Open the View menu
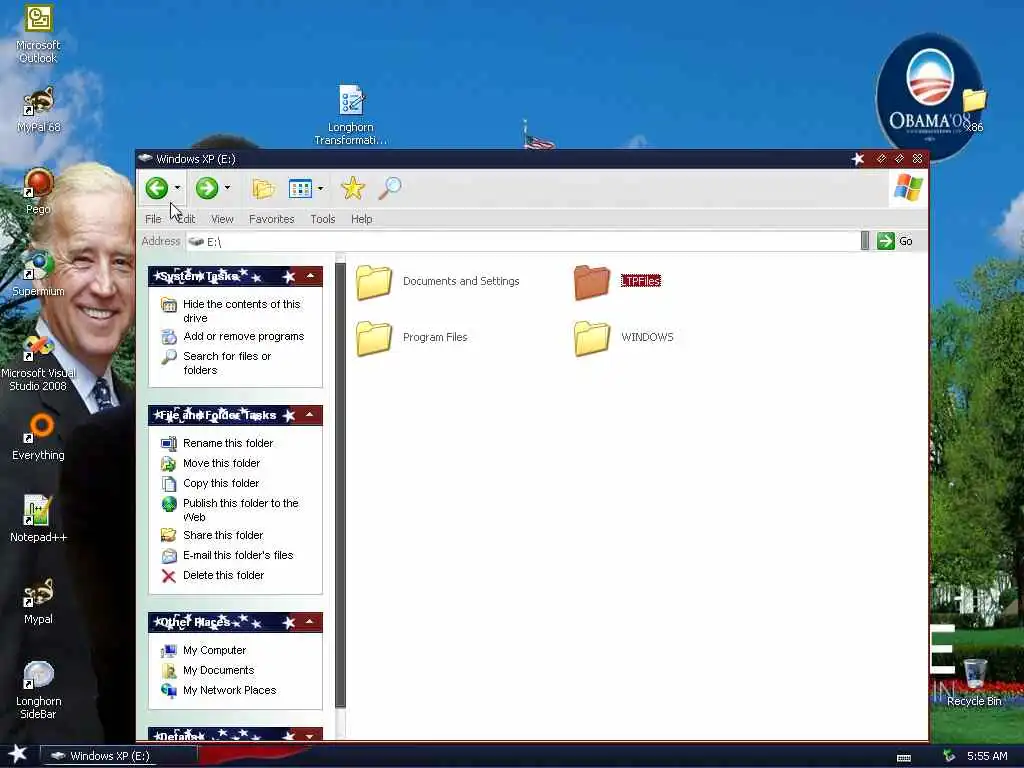This screenshot has height=768, width=1024. click(222, 219)
